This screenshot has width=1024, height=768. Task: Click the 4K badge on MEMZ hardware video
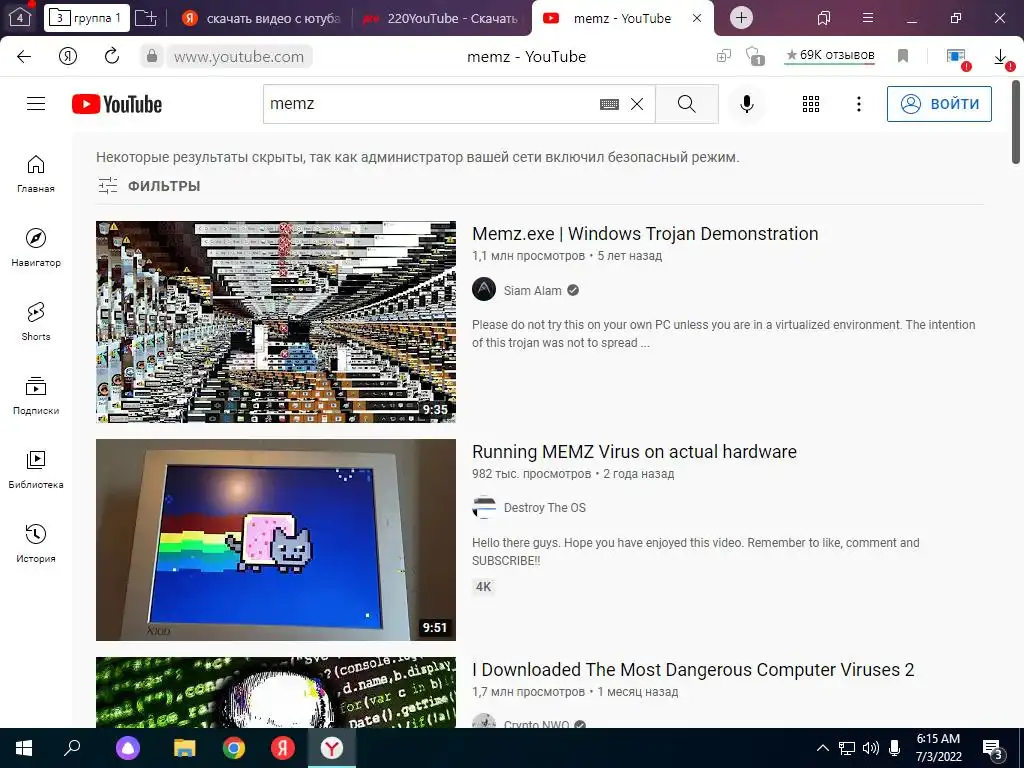(483, 586)
